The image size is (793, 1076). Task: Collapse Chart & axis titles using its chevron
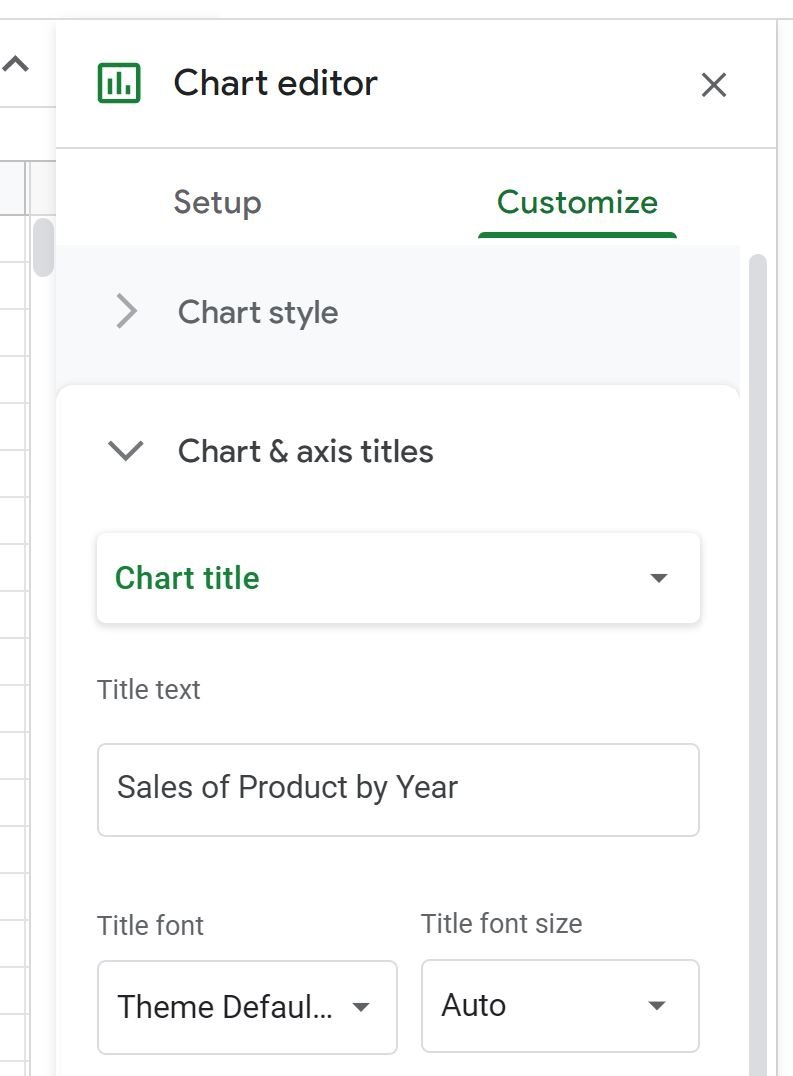(126, 451)
